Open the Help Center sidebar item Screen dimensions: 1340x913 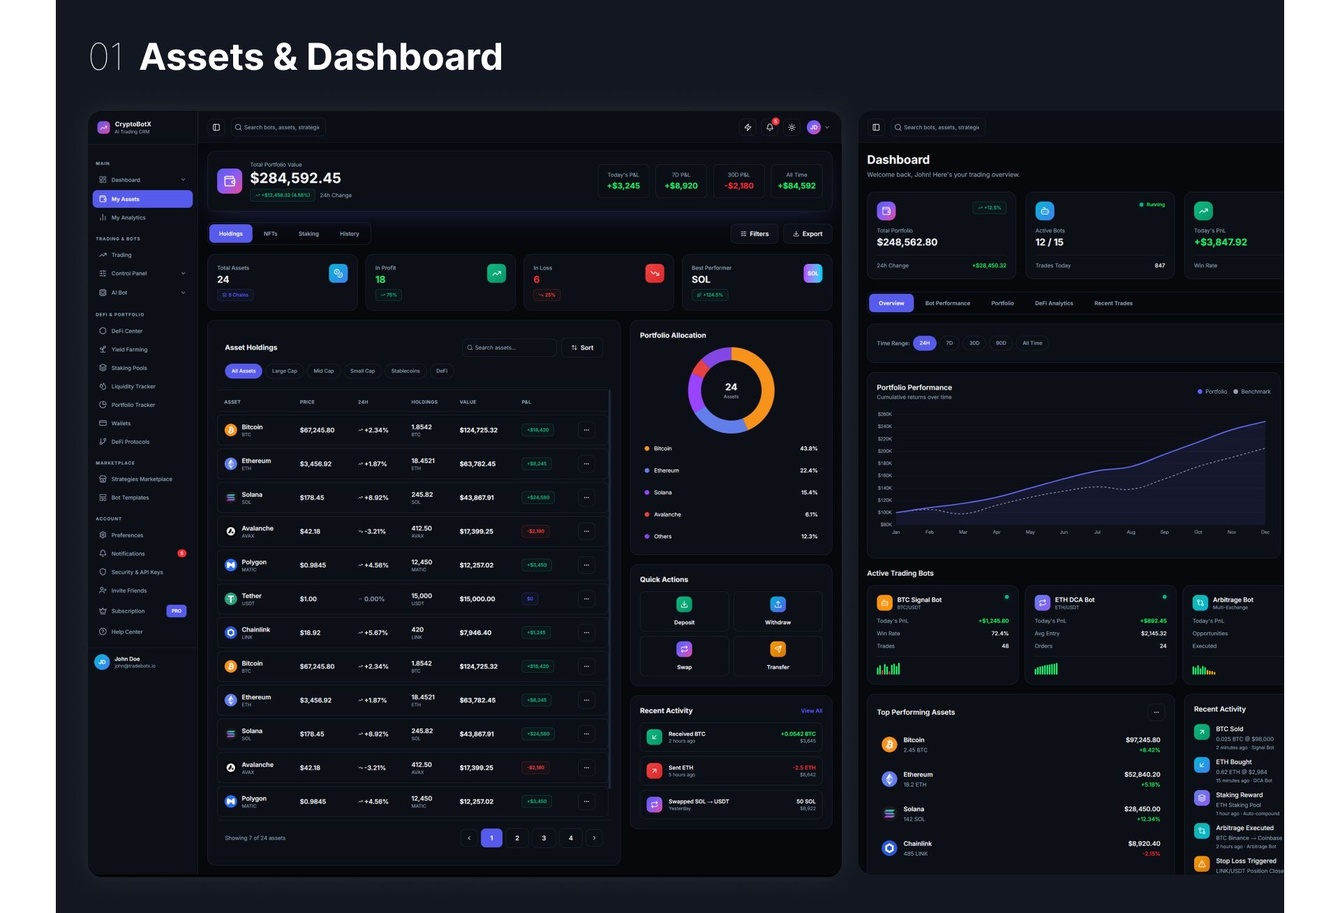[x=142, y=632]
